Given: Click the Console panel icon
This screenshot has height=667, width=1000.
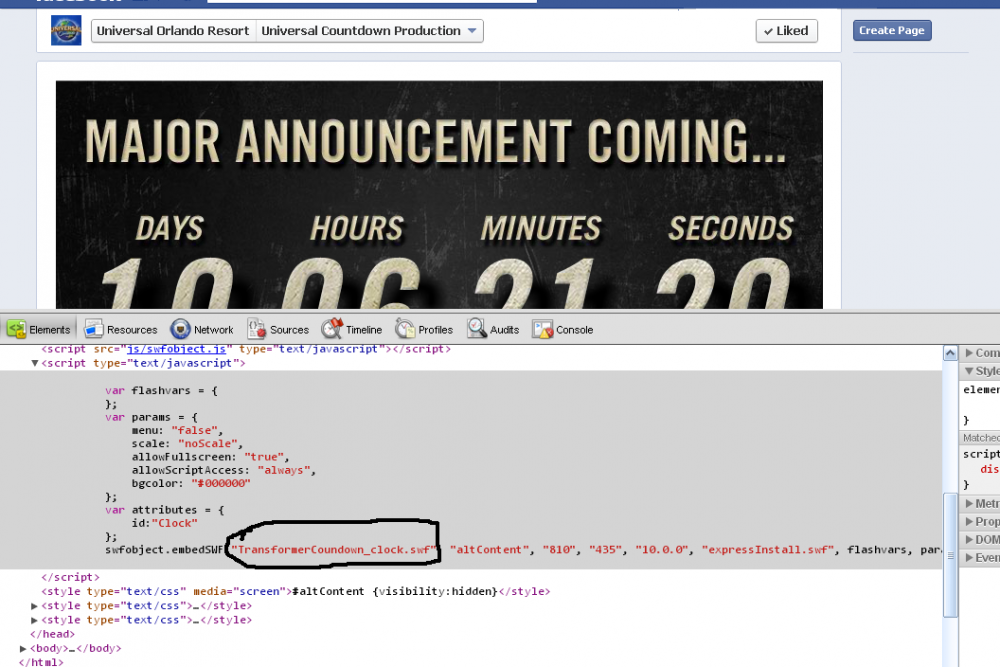Looking at the screenshot, I should click(x=542, y=329).
